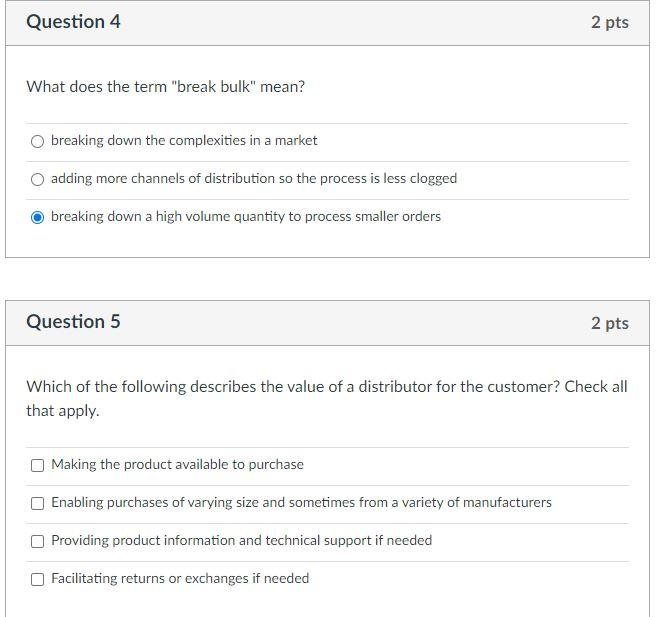Select the "breaking down a high volume quantity" radio button
Viewport: 658px width, 617px height.
(x=38, y=217)
